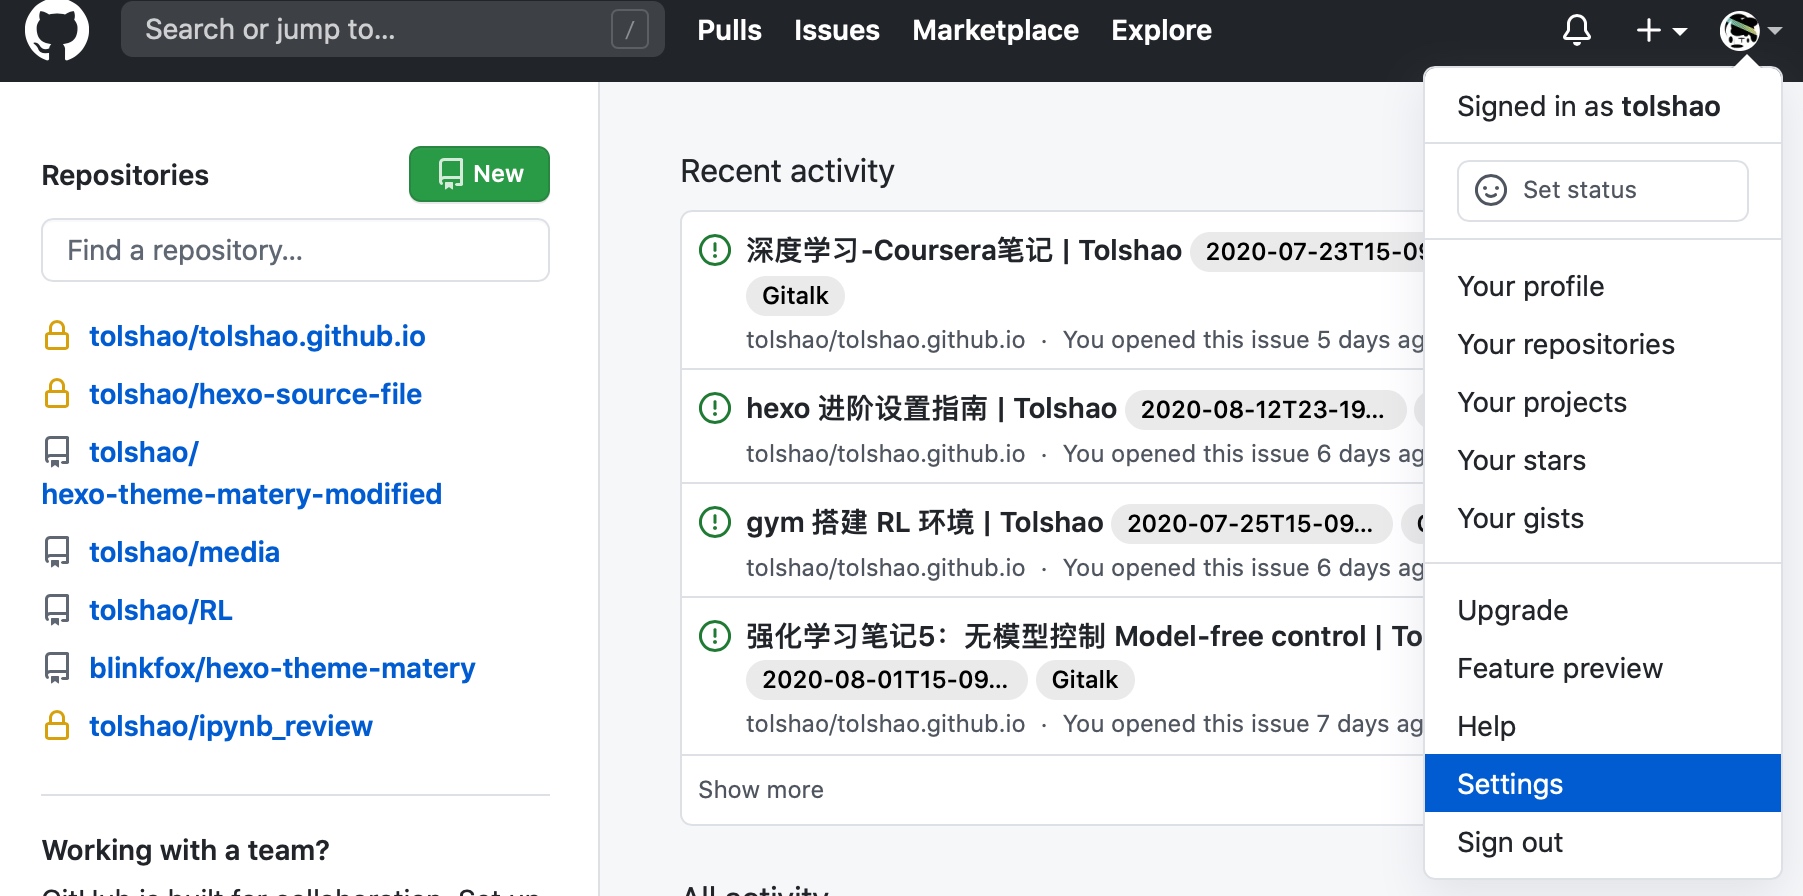
Task: Click the repo icon beside hexo-theme-matery-modified
Action: [x=57, y=452]
